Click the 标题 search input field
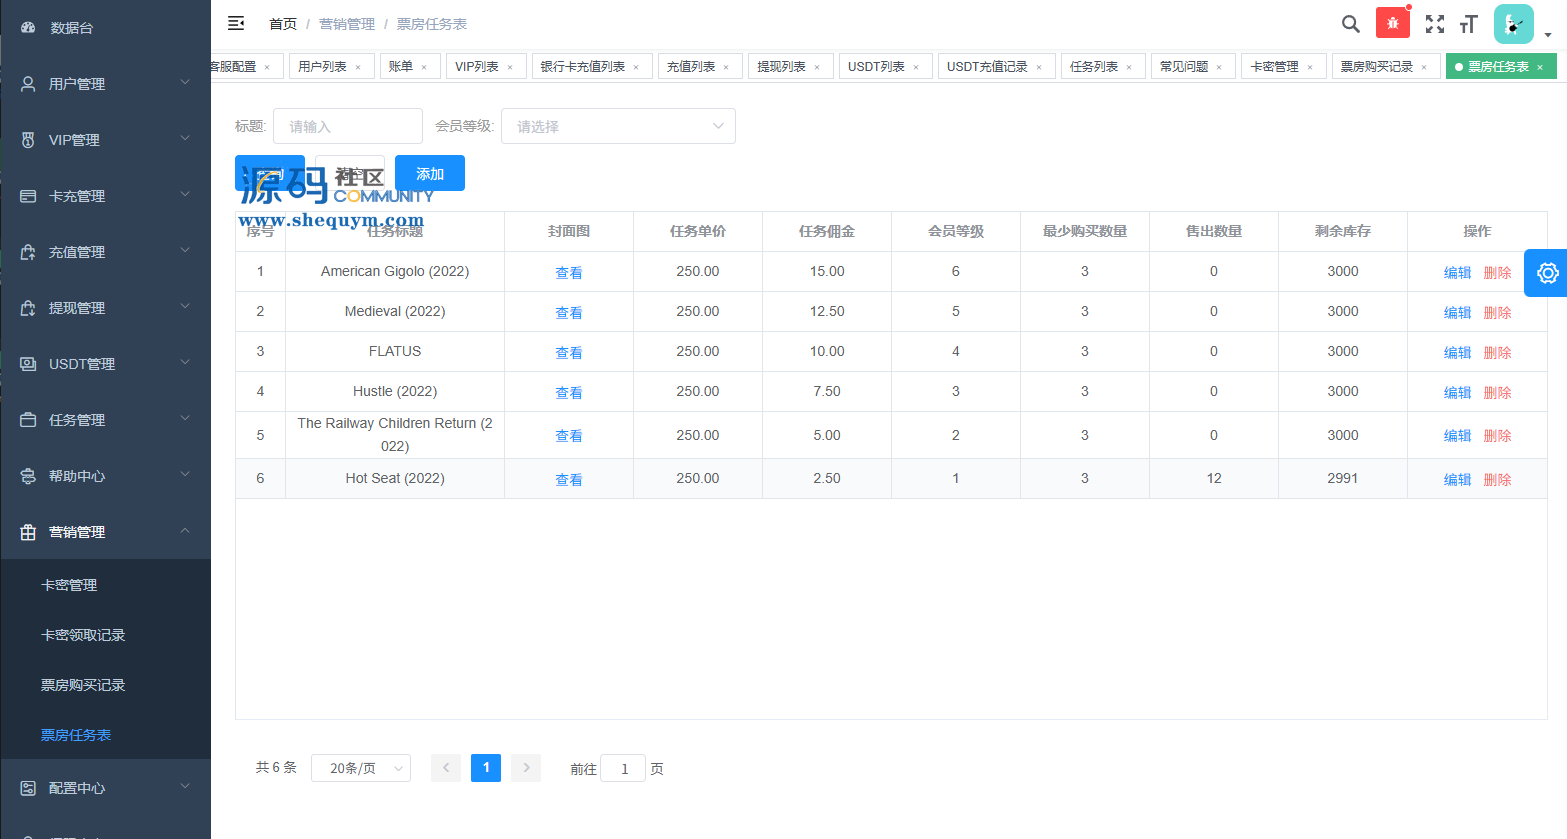 point(347,126)
